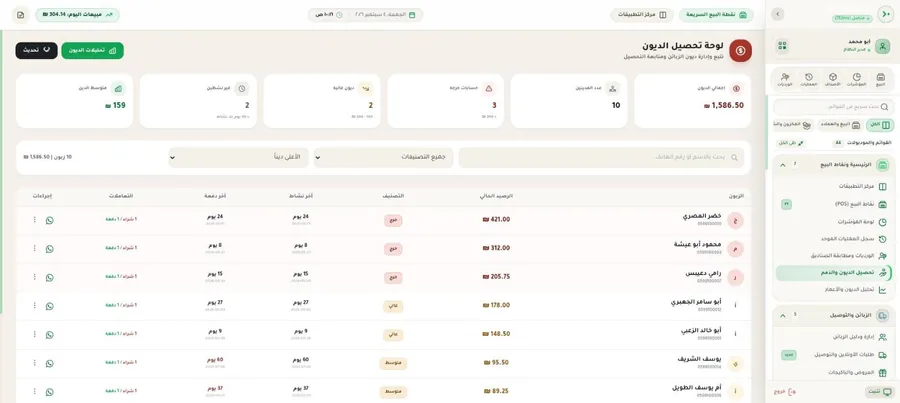Click the مبيعات اليوم sales pill
Viewport: 900px width, 403px height.
point(77,15)
